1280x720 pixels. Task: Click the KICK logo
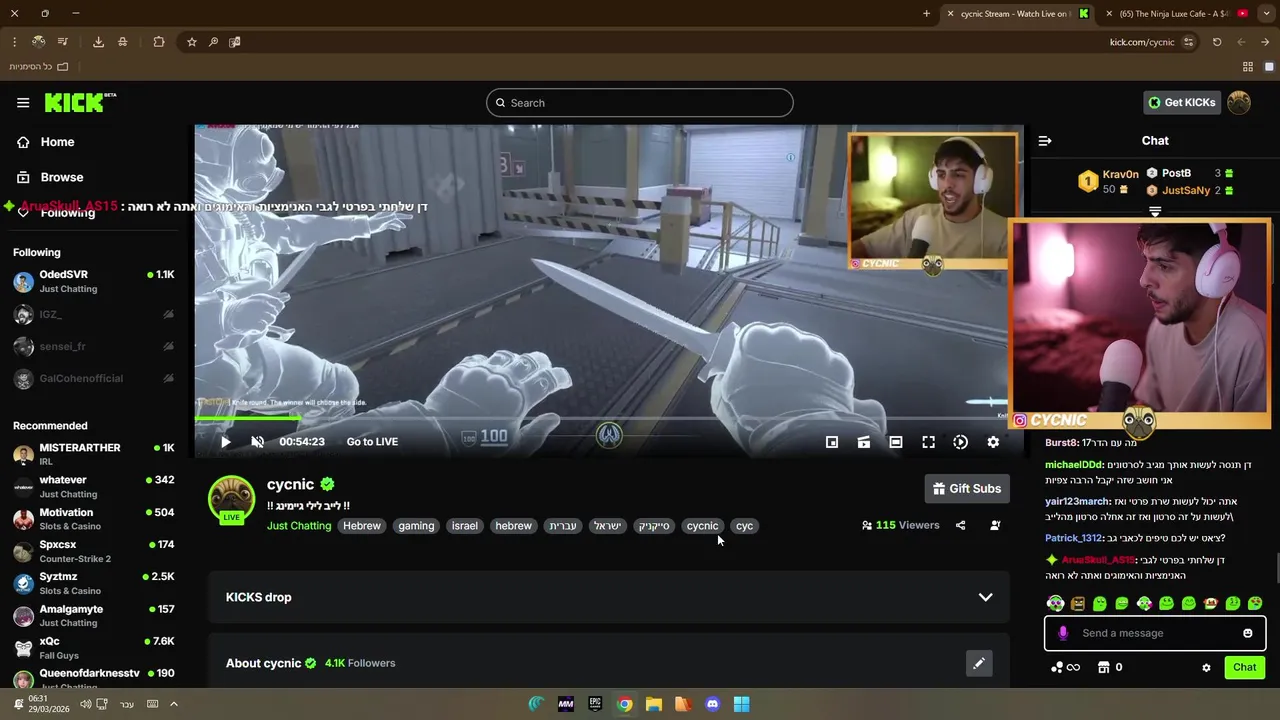click(x=80, y=102)
